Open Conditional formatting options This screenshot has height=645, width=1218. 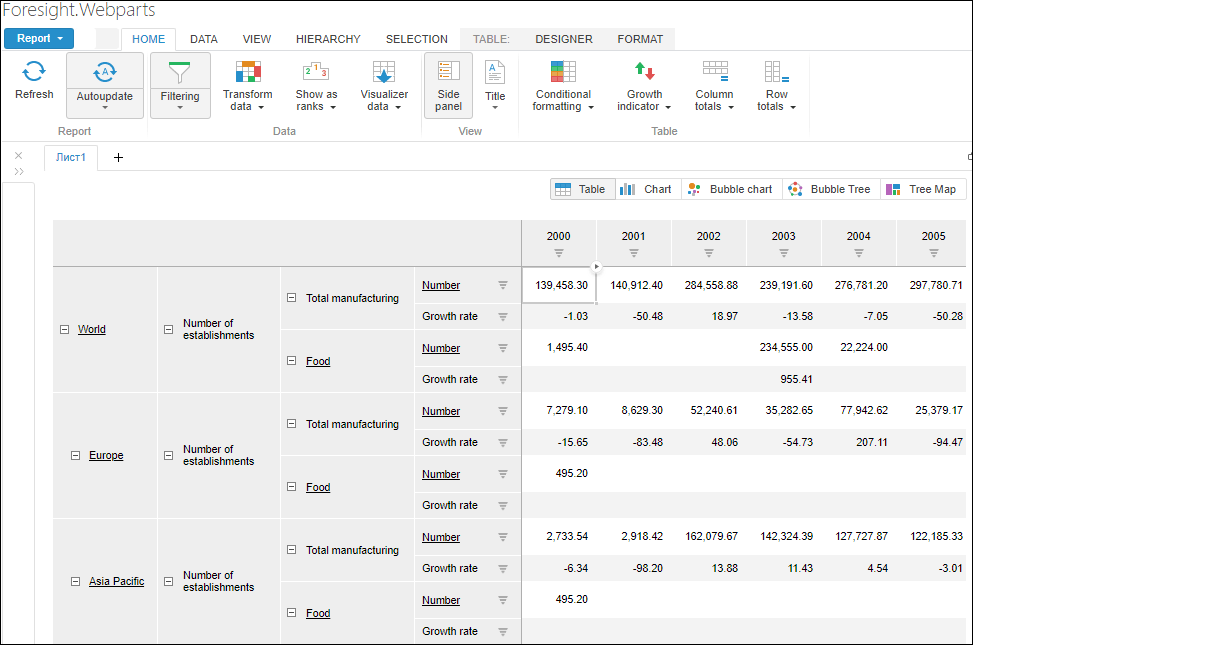click(562, 85)
